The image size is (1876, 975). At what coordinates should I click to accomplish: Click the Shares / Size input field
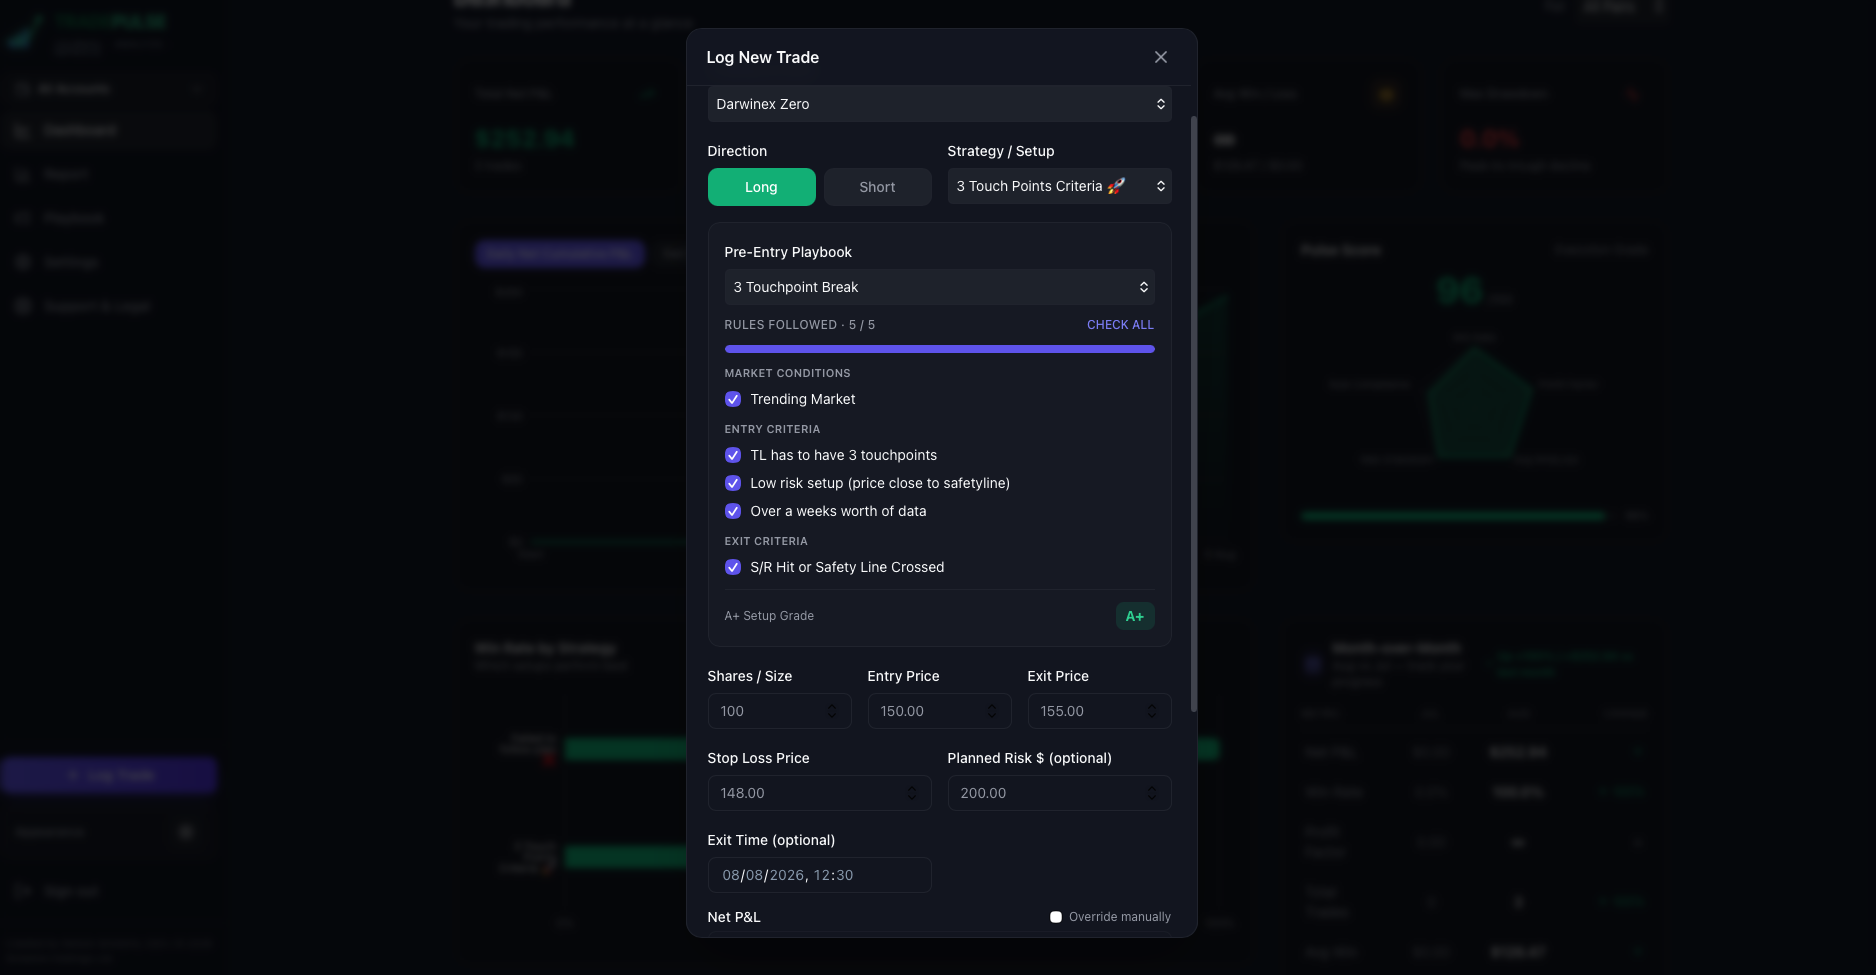pos(779,711)
